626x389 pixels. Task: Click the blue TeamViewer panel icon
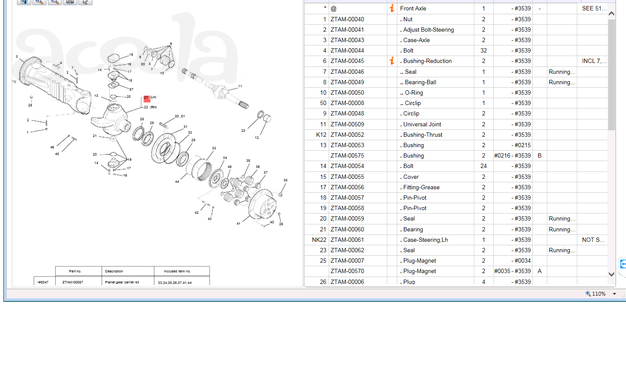tap(623, 264)
